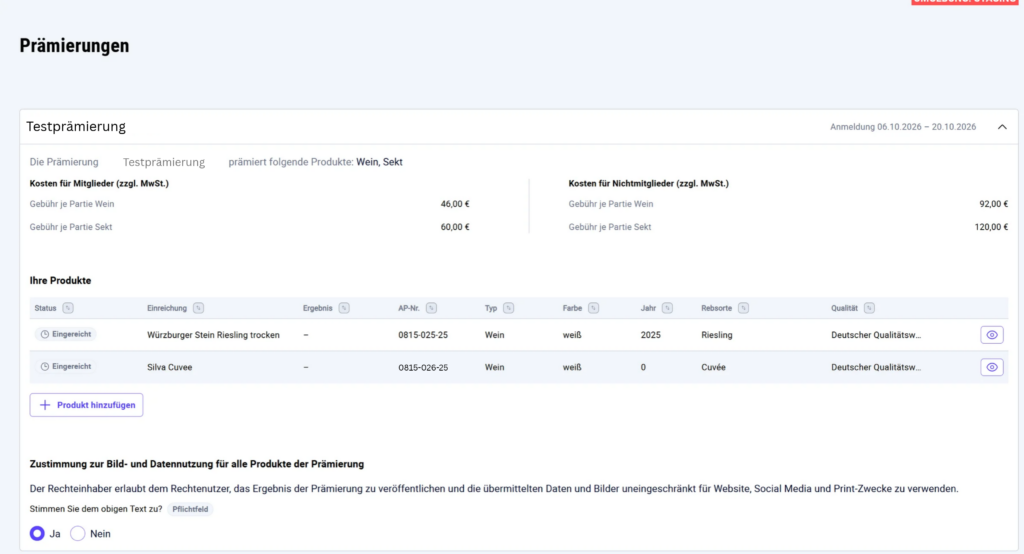Image resolution: width=1024 pixels, height=554 pixels.
Task: Click the Prämierungen page heading
Action: click(x=74, y=46)
